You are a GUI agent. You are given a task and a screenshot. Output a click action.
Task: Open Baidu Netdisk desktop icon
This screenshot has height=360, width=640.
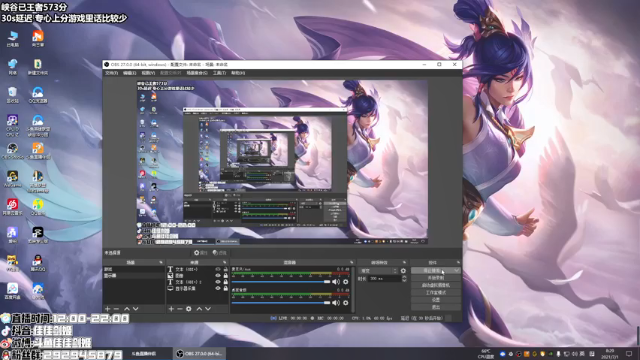(13, 291)
